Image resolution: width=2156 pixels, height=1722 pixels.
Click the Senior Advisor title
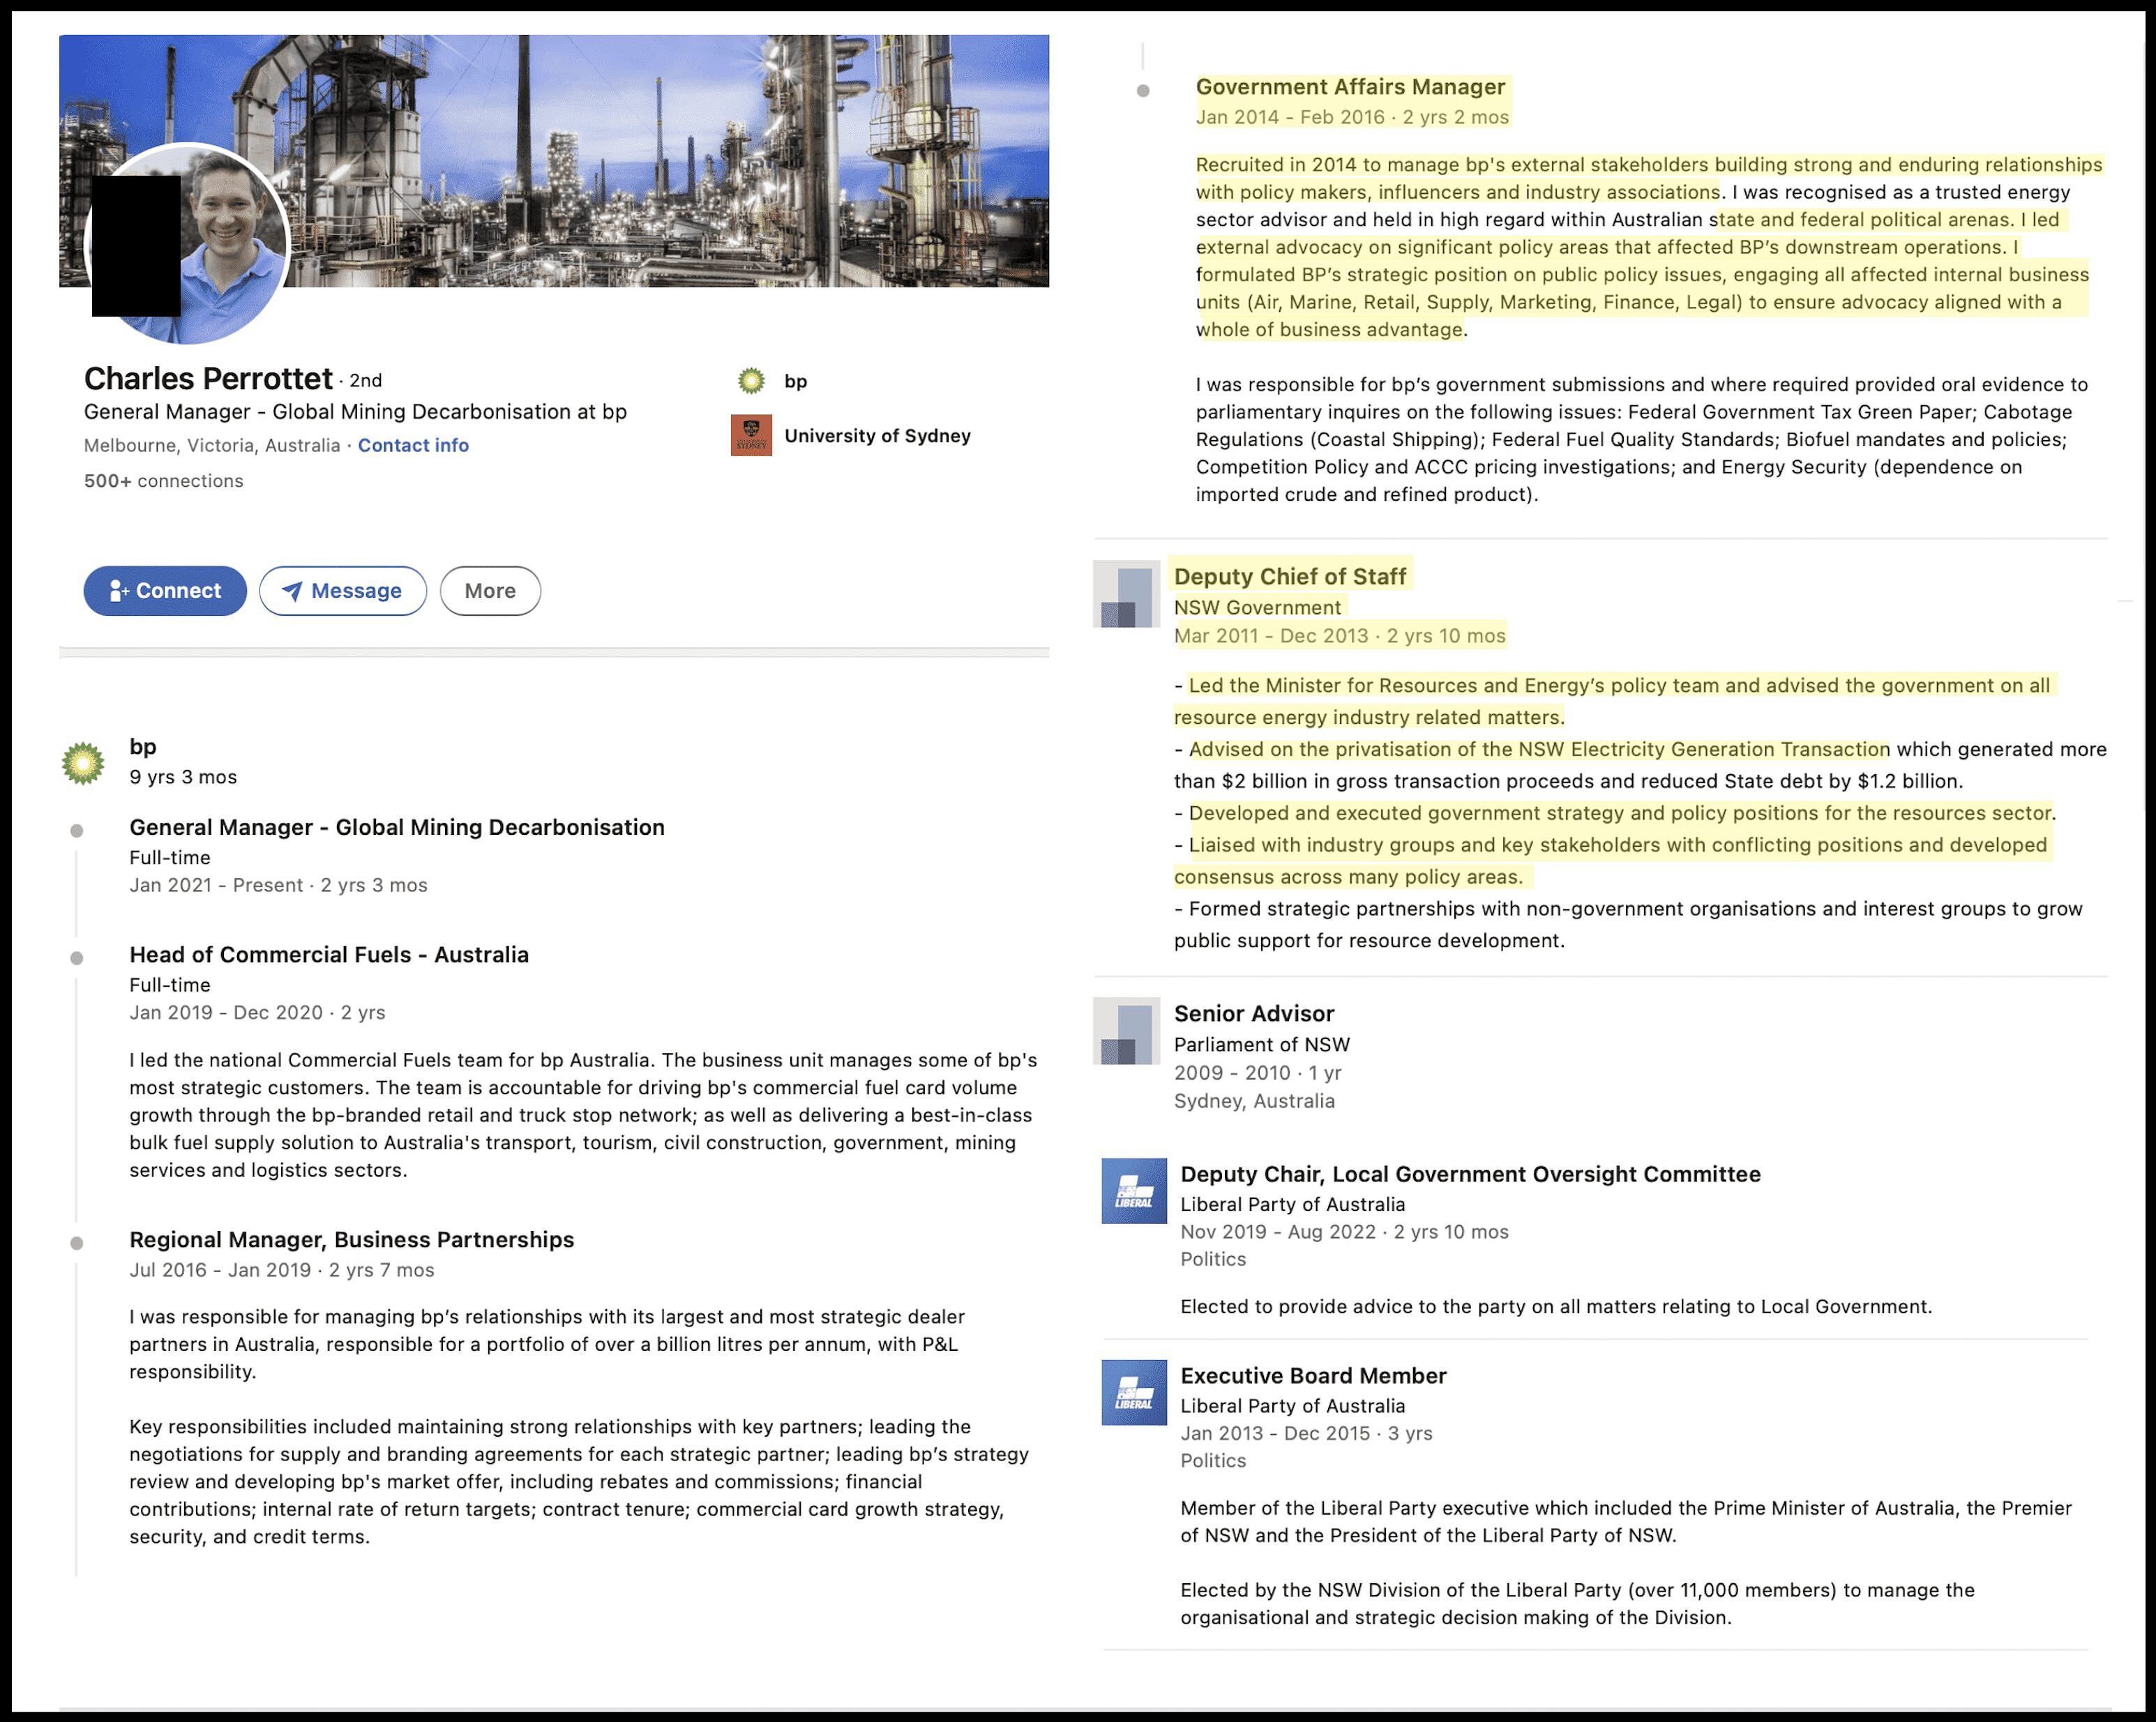pos(1254,1013)
